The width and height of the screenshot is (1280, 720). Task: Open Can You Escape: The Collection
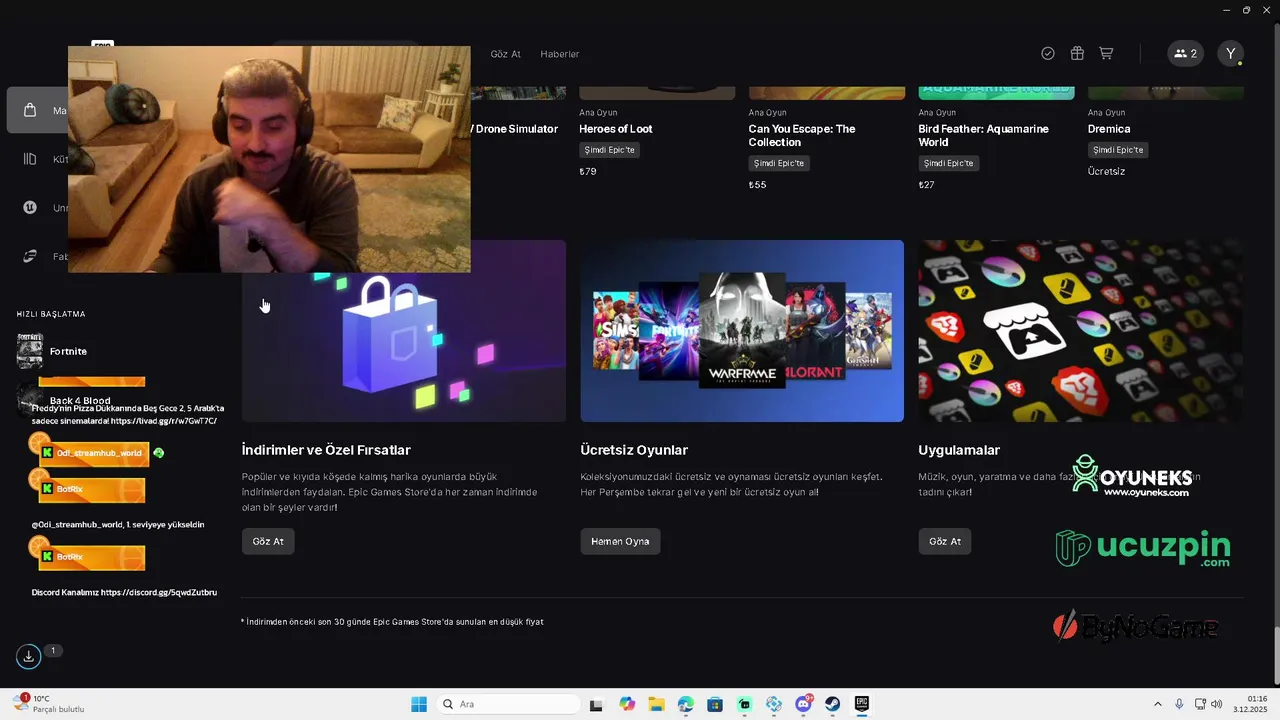pyautogui.click(x=802, y=135)
